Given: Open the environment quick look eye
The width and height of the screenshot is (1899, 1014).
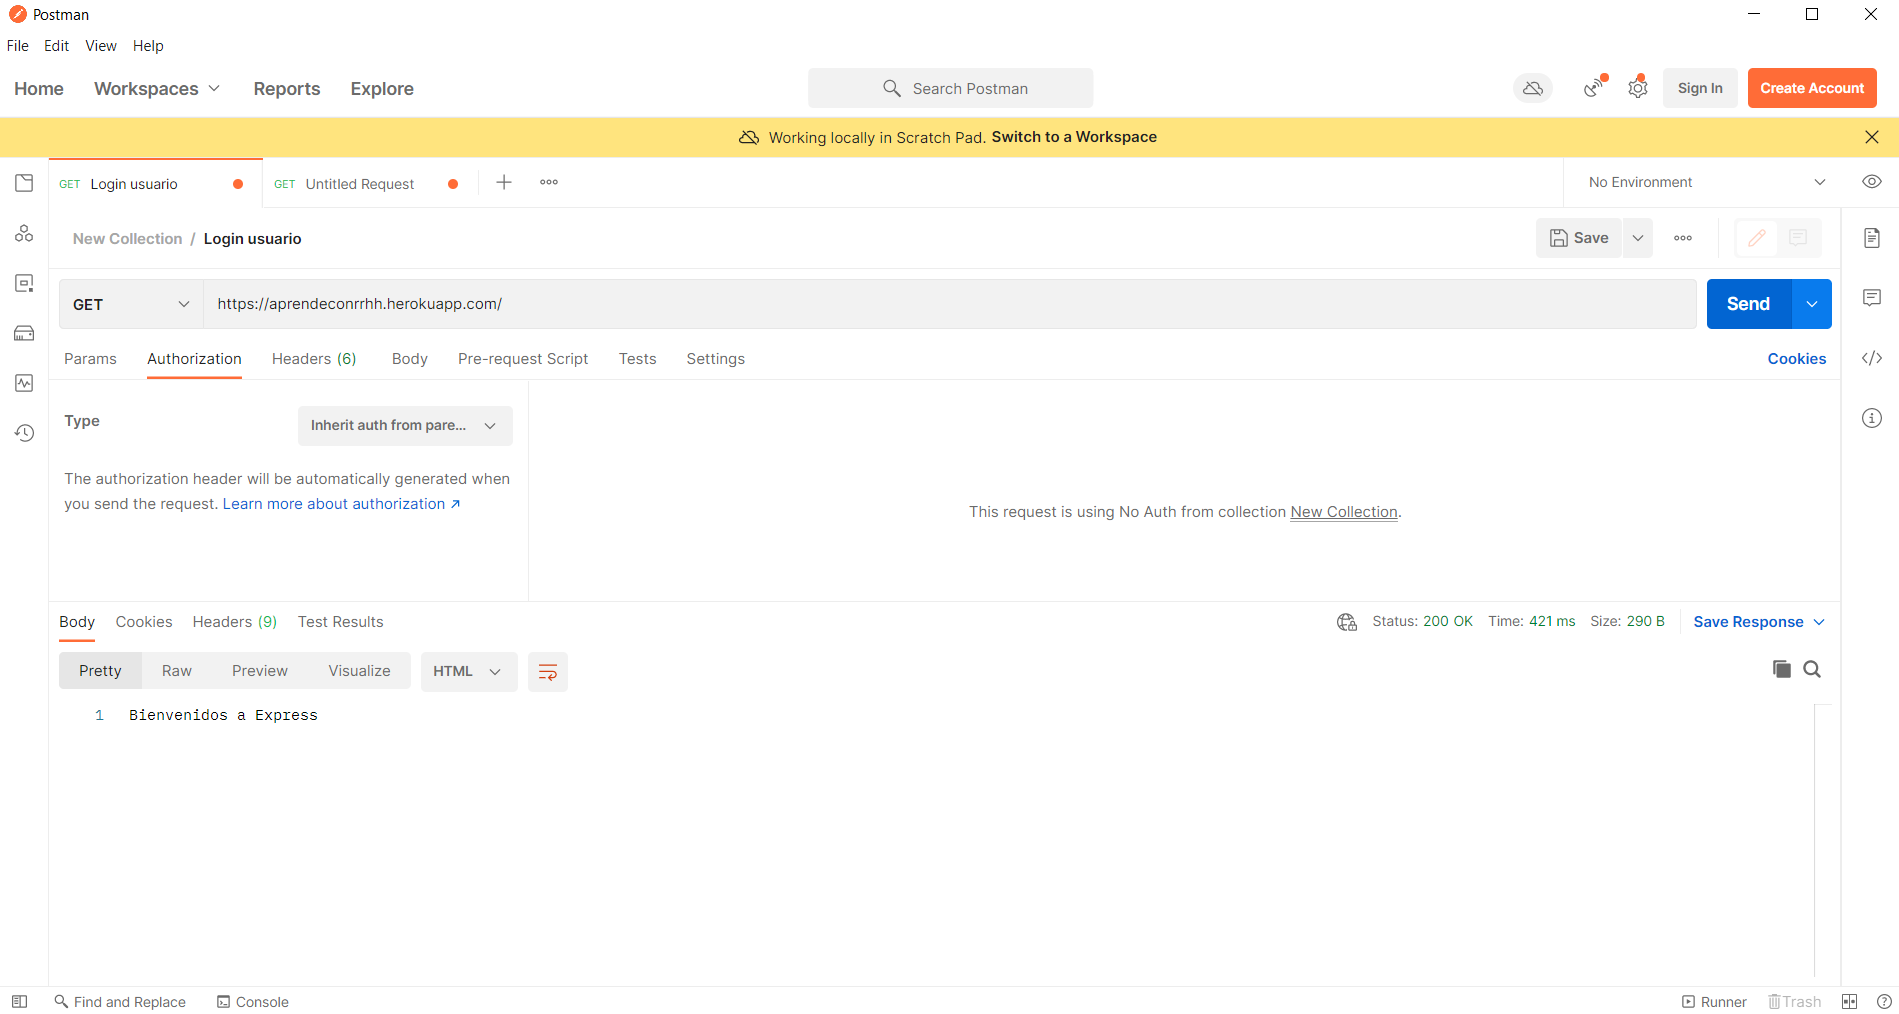Looking at the screenshot, I should tap(1871, 181).
